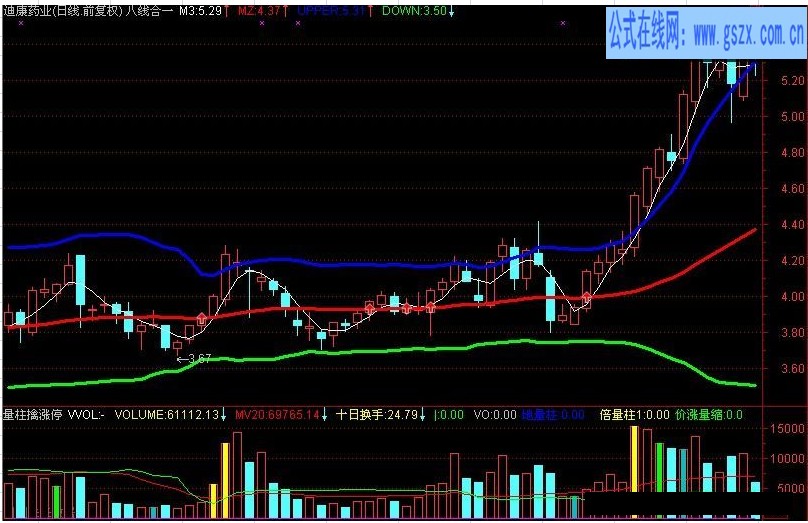Click the arrow after MV20:69765.14
This screenshot has width=808, height=523.
coord(325,414)
